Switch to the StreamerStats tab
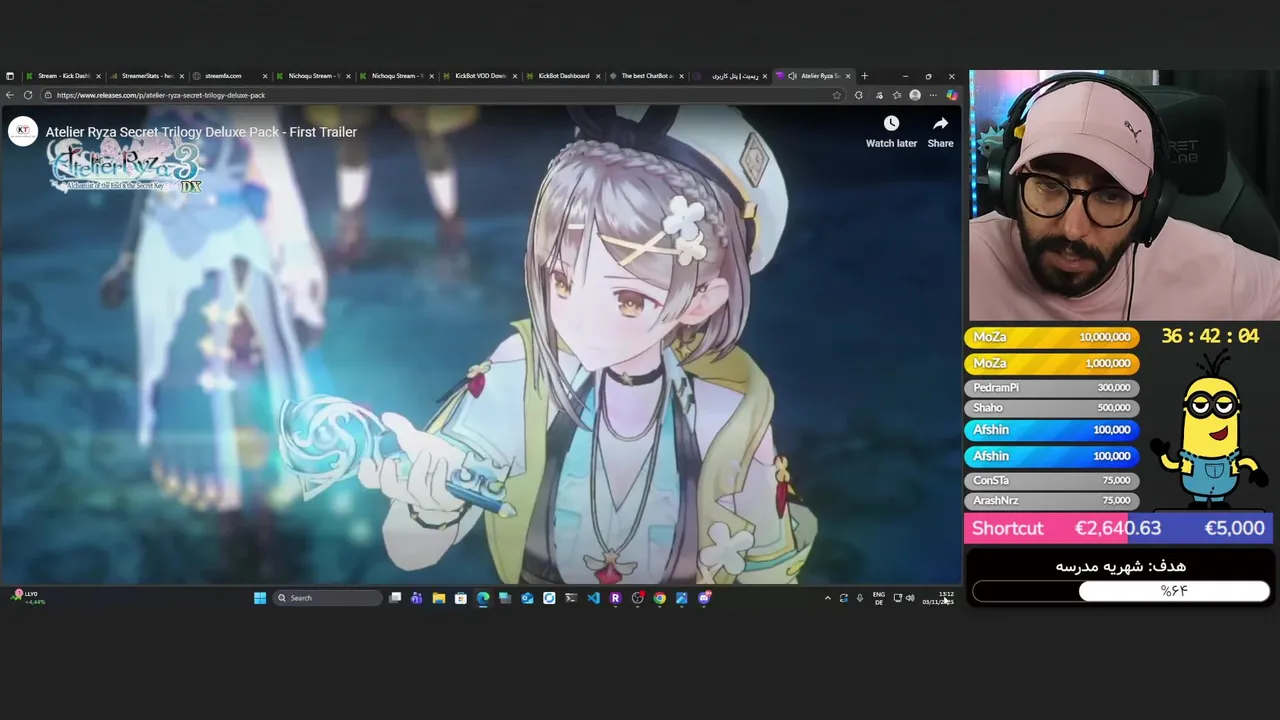 pyautogui.click(x=147, y=76)
